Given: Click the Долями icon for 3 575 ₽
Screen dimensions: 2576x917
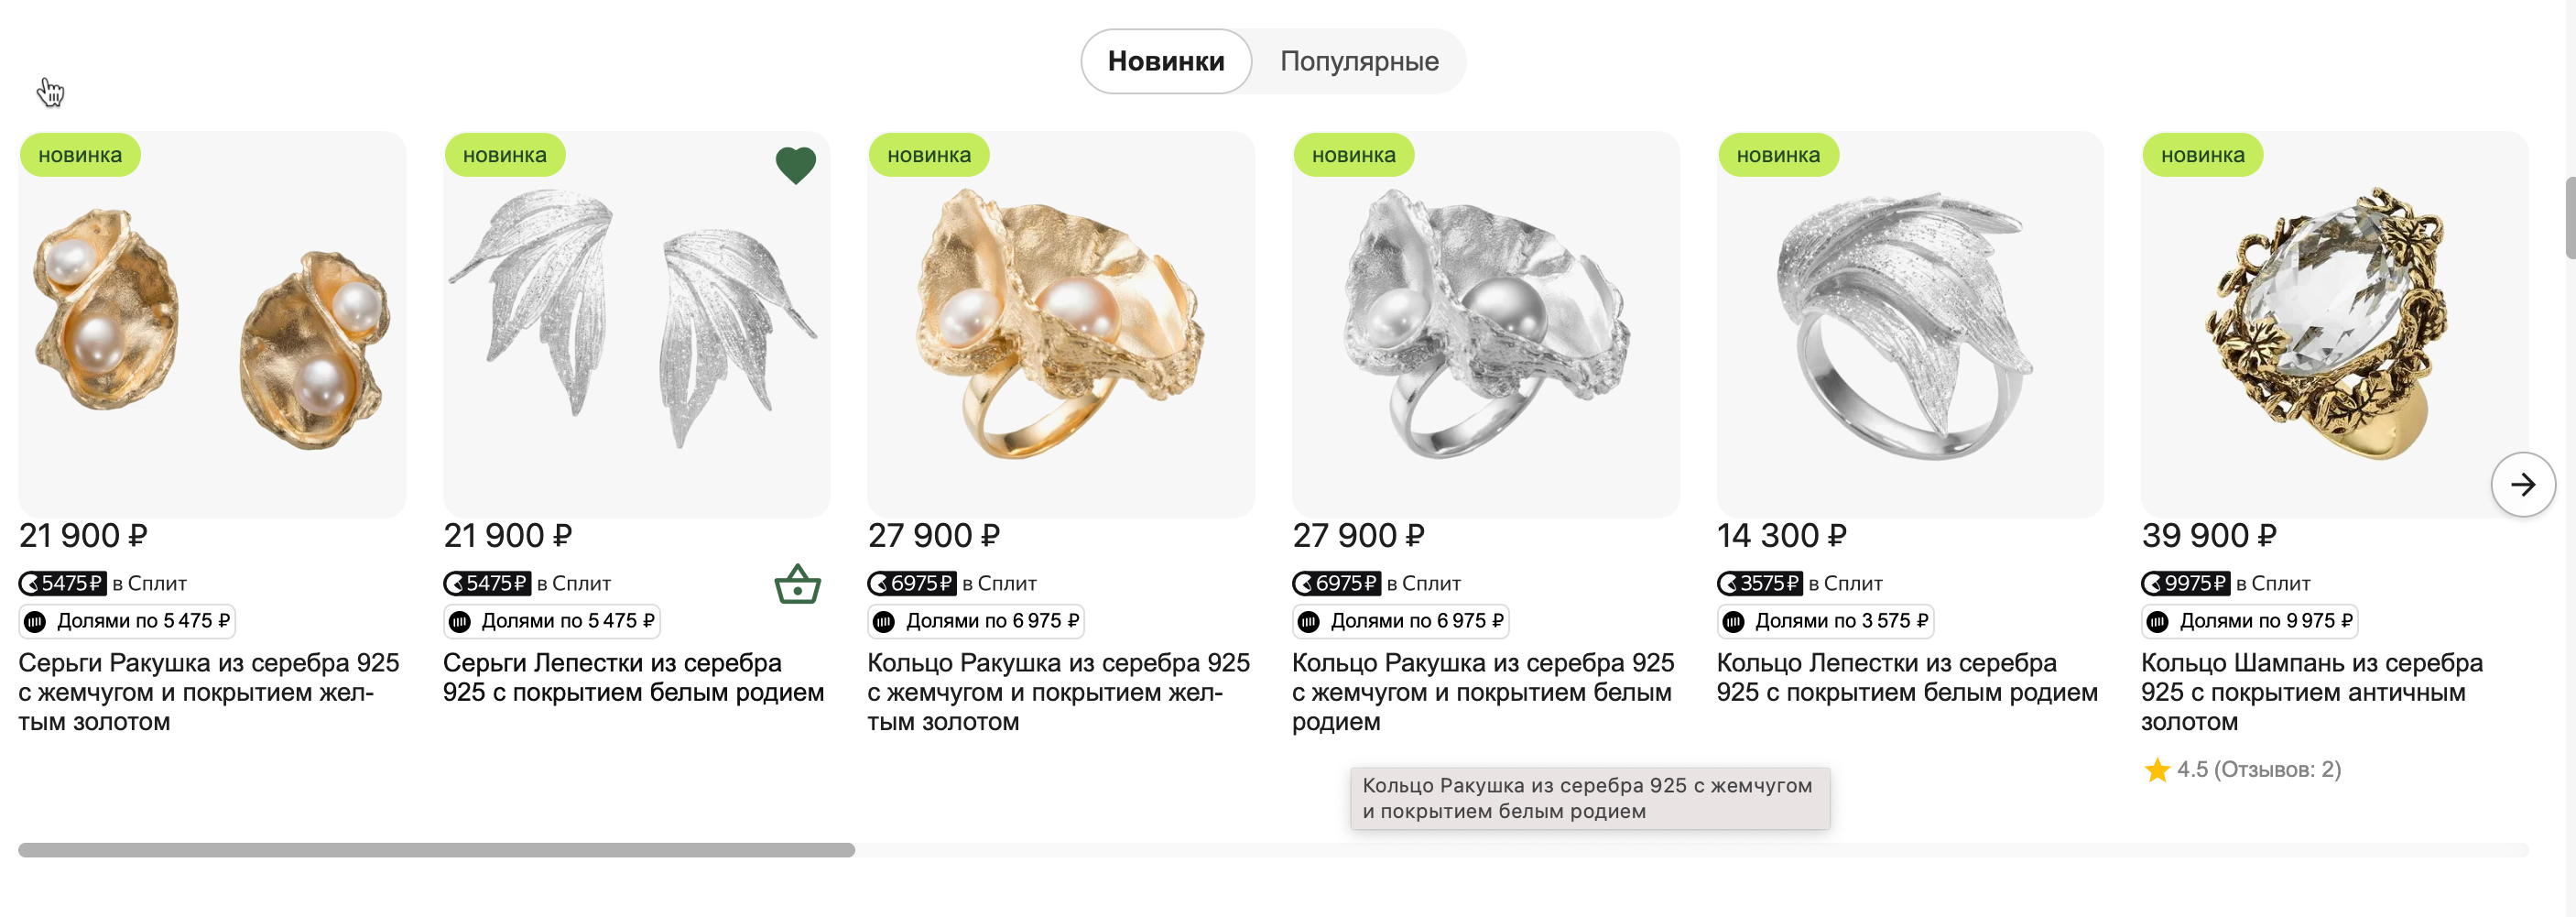Looking at the screenshot, I should coord(1733,622).
